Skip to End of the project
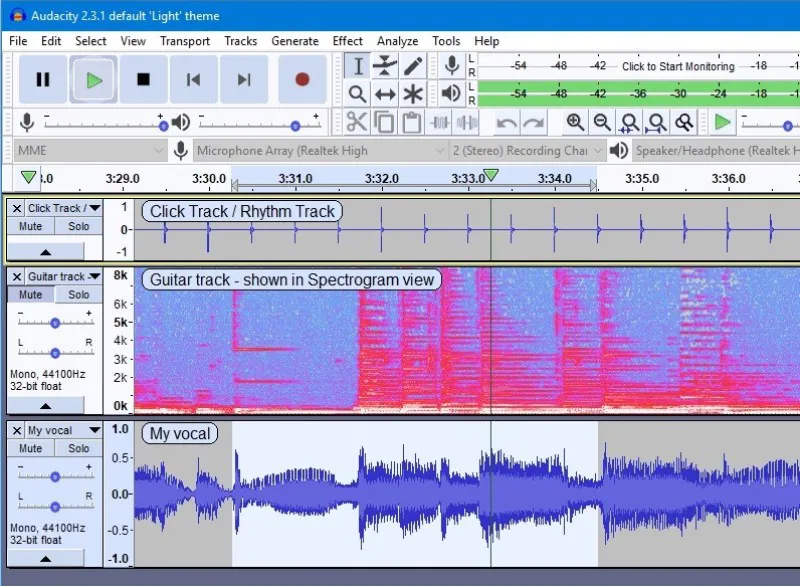 pyautogui.click(x=244, y=80)
